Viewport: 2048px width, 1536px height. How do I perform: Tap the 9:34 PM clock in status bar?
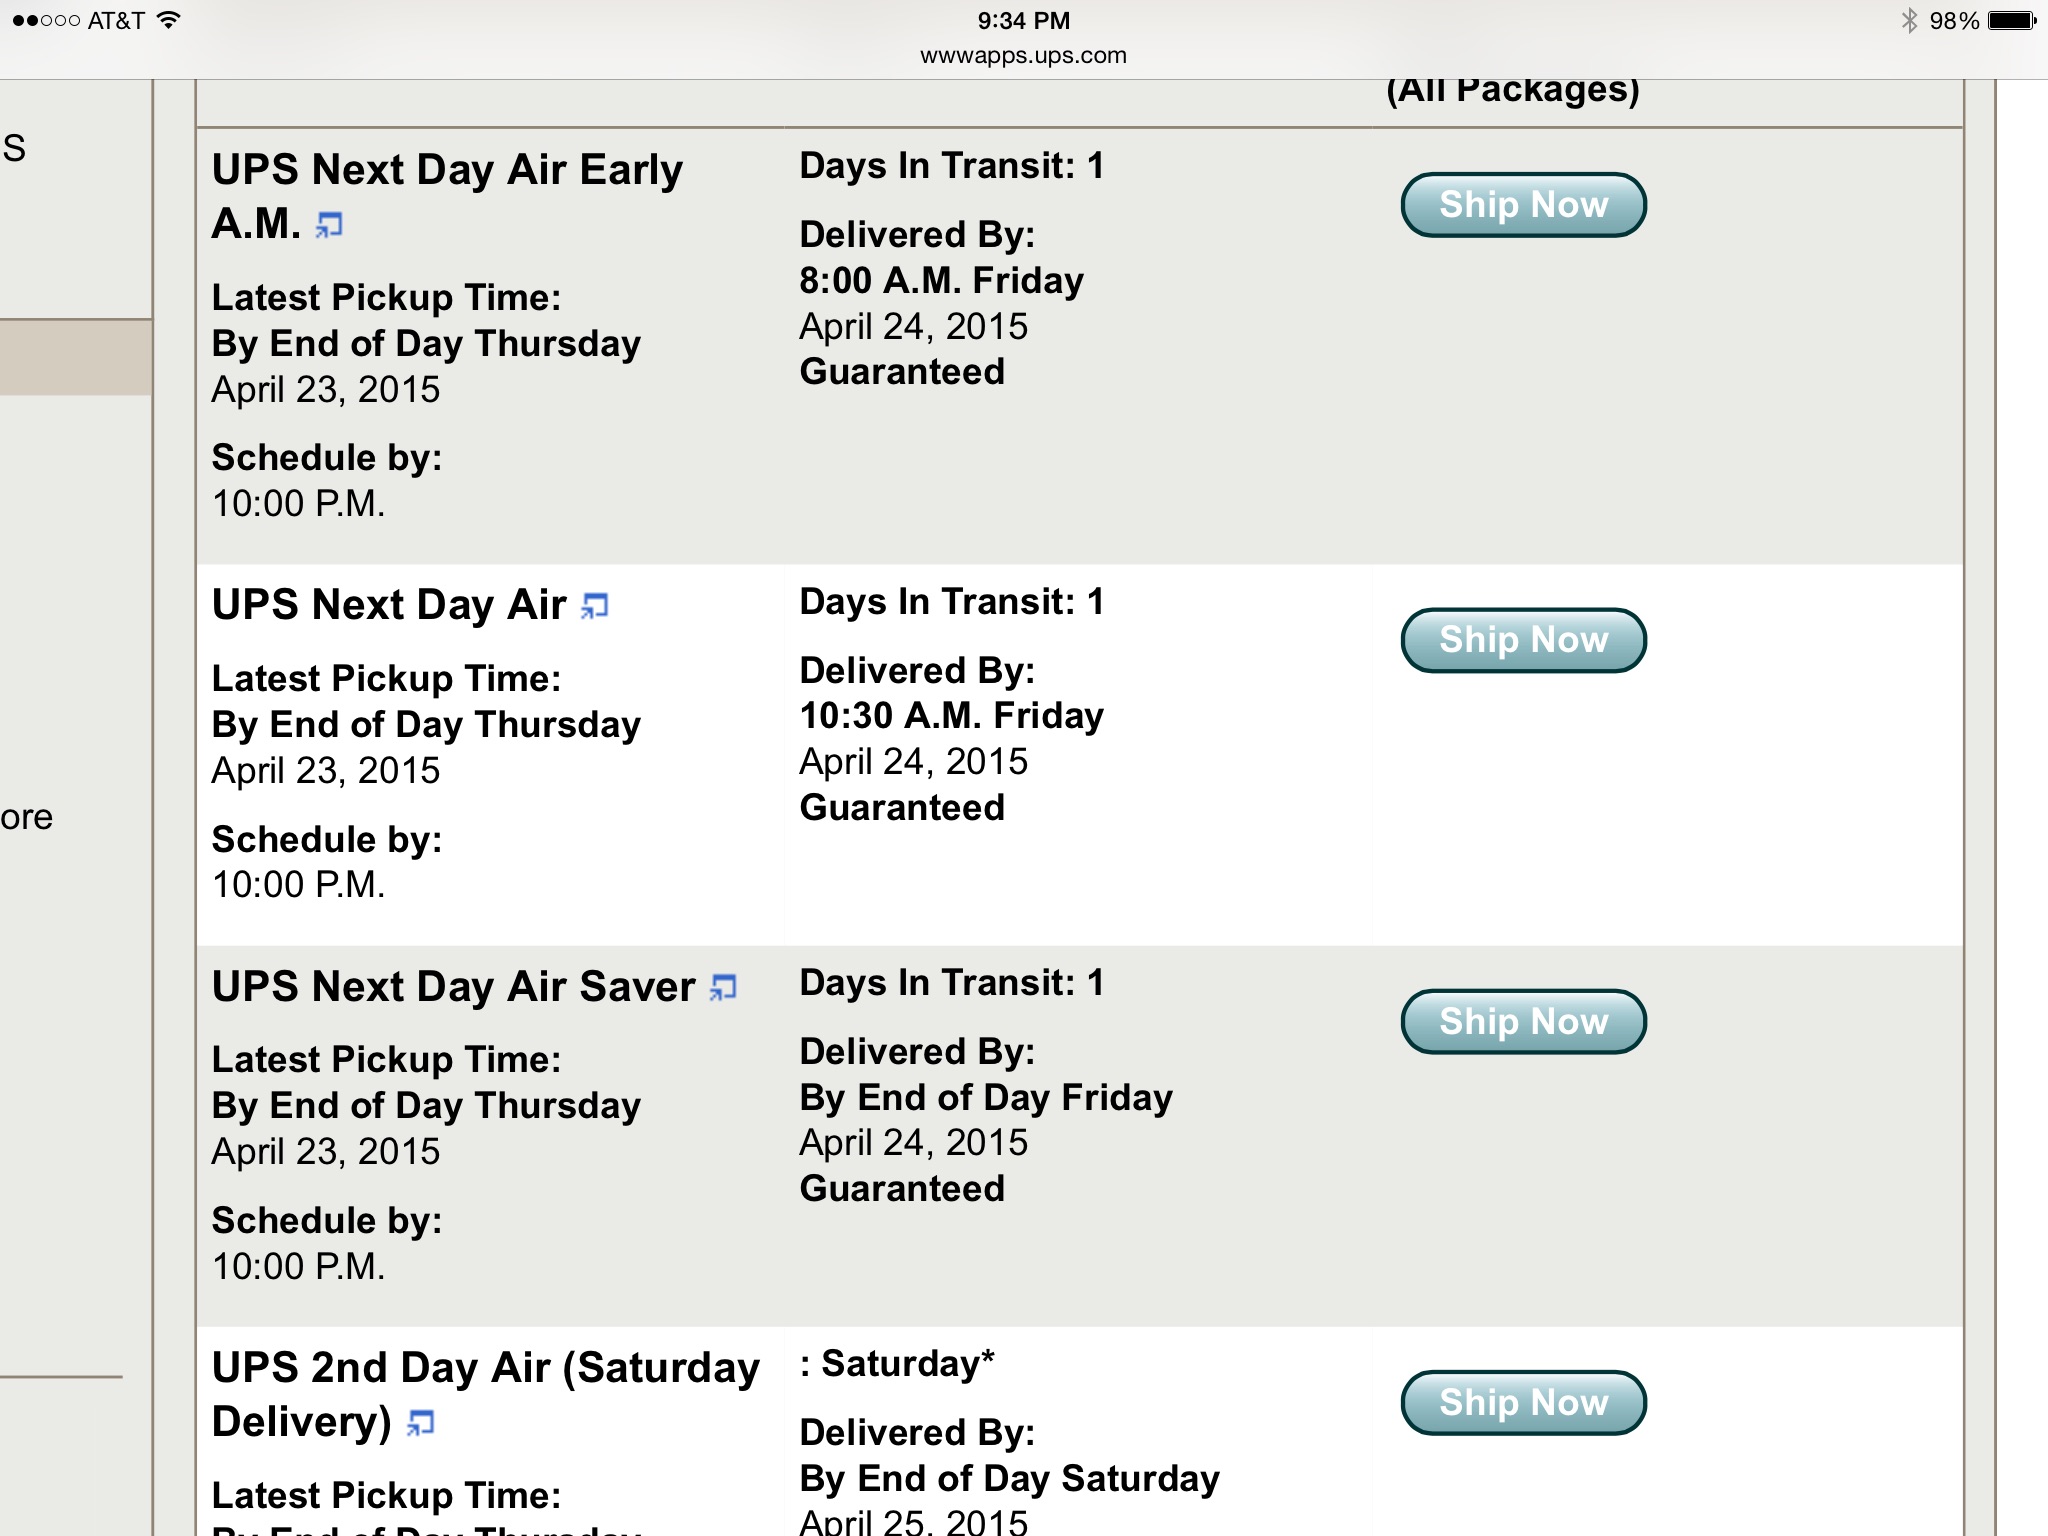tap(1023, 21)
